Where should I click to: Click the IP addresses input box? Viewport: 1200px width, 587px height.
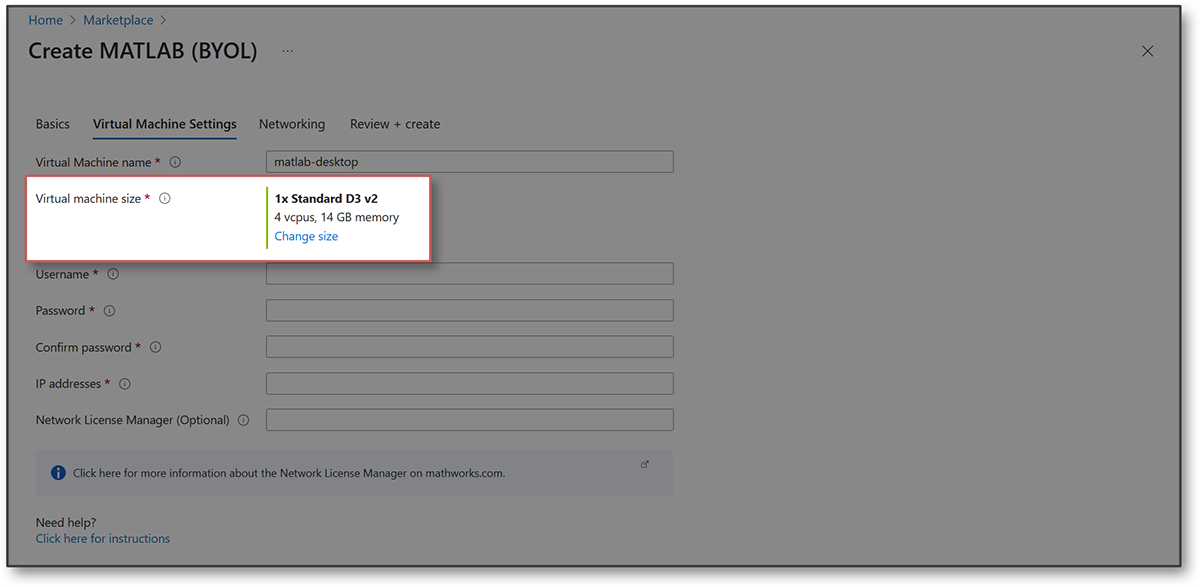pyautogui.click(x=470, y=384)
